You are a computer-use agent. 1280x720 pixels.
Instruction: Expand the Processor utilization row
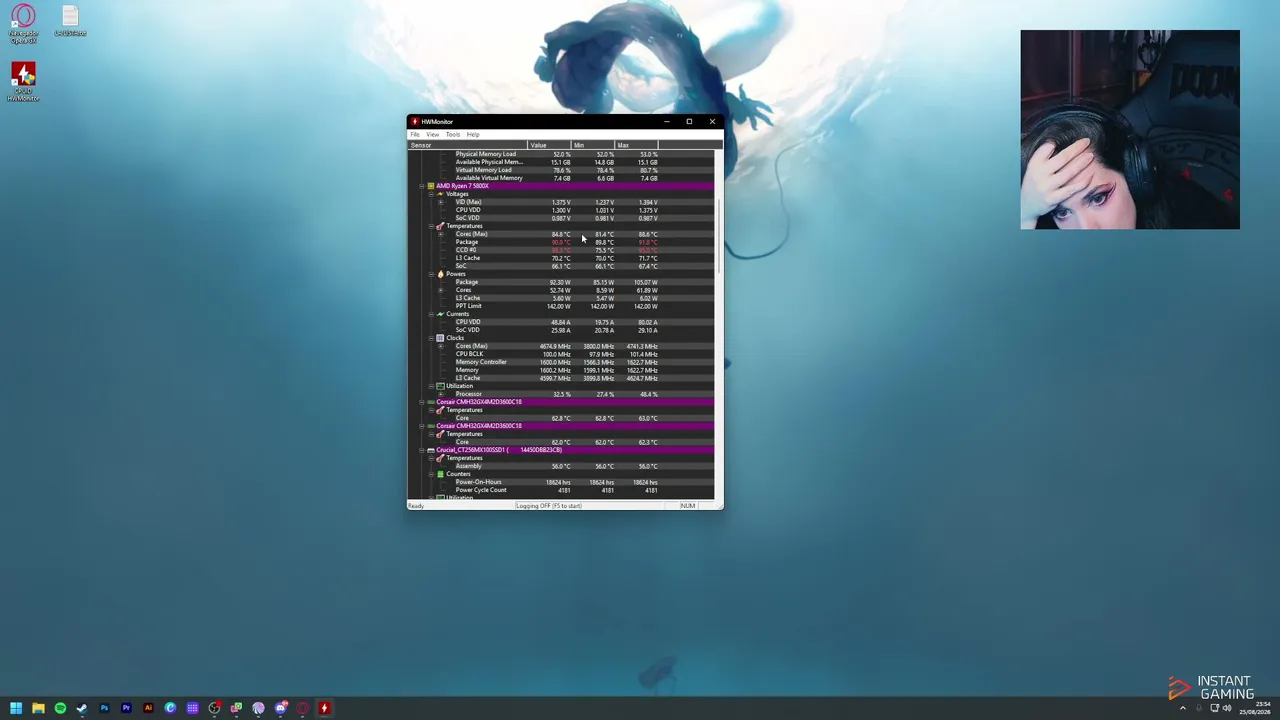[x=440, y=394]
